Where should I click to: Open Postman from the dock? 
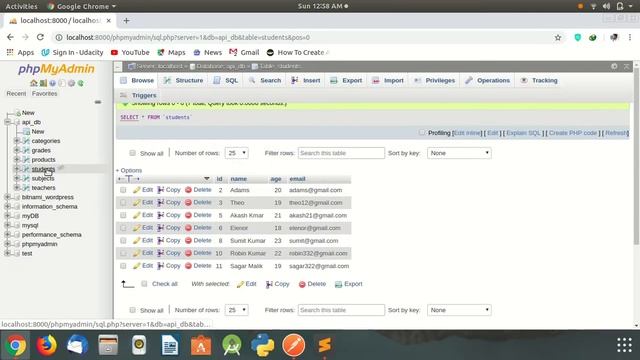tap(293, 345)
